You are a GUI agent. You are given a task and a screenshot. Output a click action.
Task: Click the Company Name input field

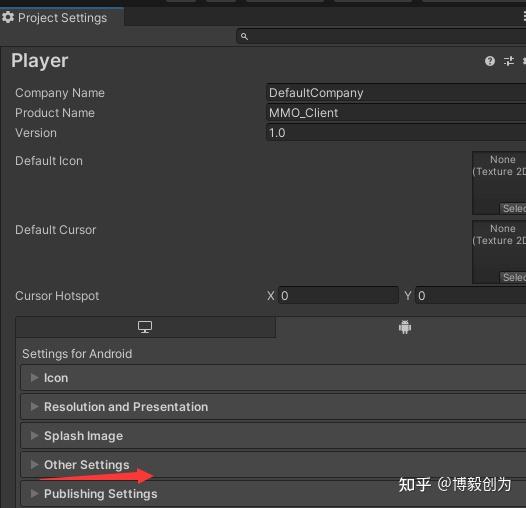396,93
